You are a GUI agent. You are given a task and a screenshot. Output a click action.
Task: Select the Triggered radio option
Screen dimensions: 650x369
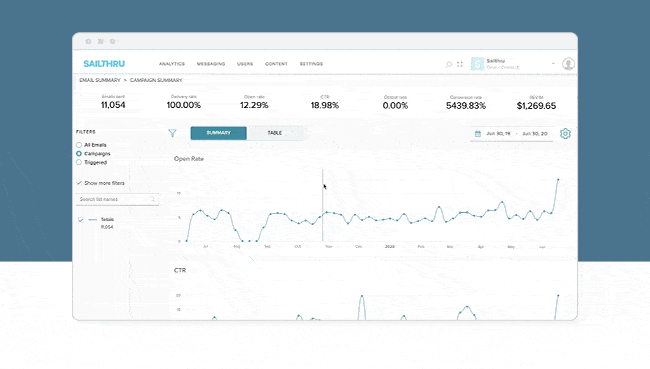pyautogui.click(x=79, y=162)
